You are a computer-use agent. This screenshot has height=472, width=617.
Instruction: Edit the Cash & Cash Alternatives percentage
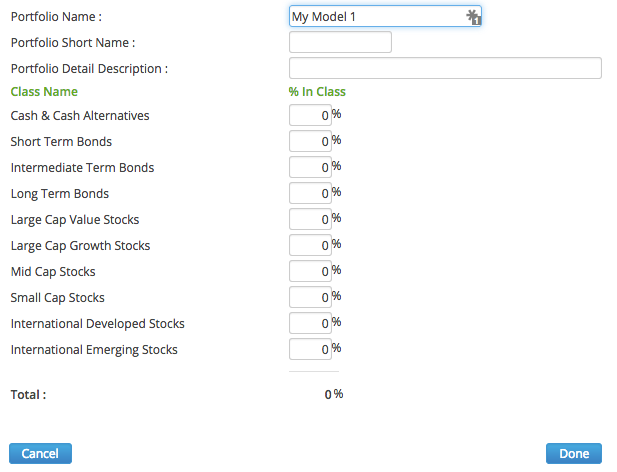[310, 116]
